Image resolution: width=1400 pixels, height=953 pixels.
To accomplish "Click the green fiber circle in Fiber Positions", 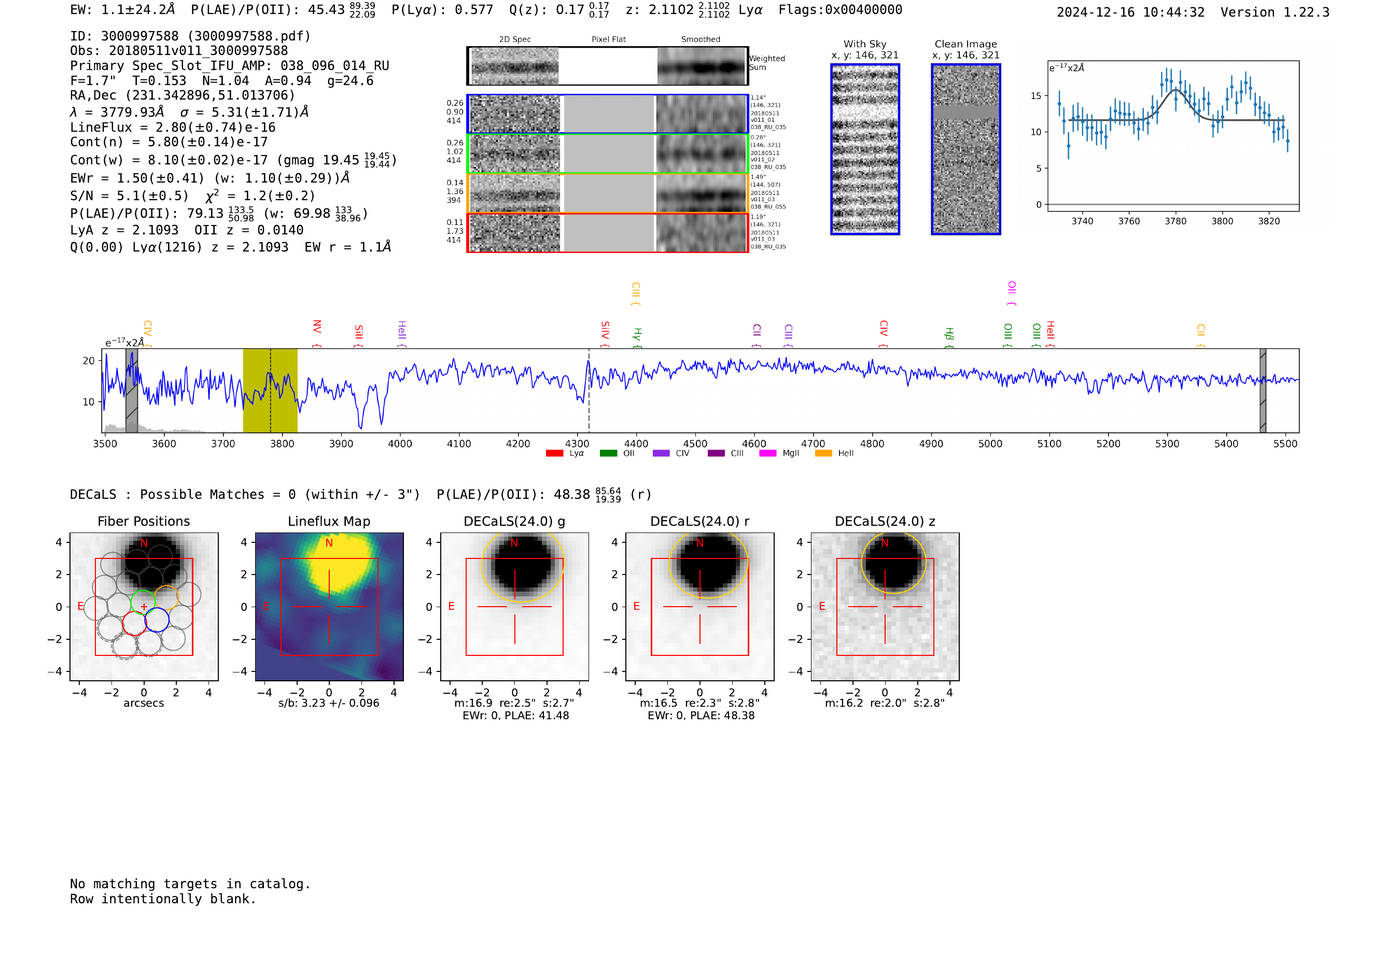I will point(144,603).
